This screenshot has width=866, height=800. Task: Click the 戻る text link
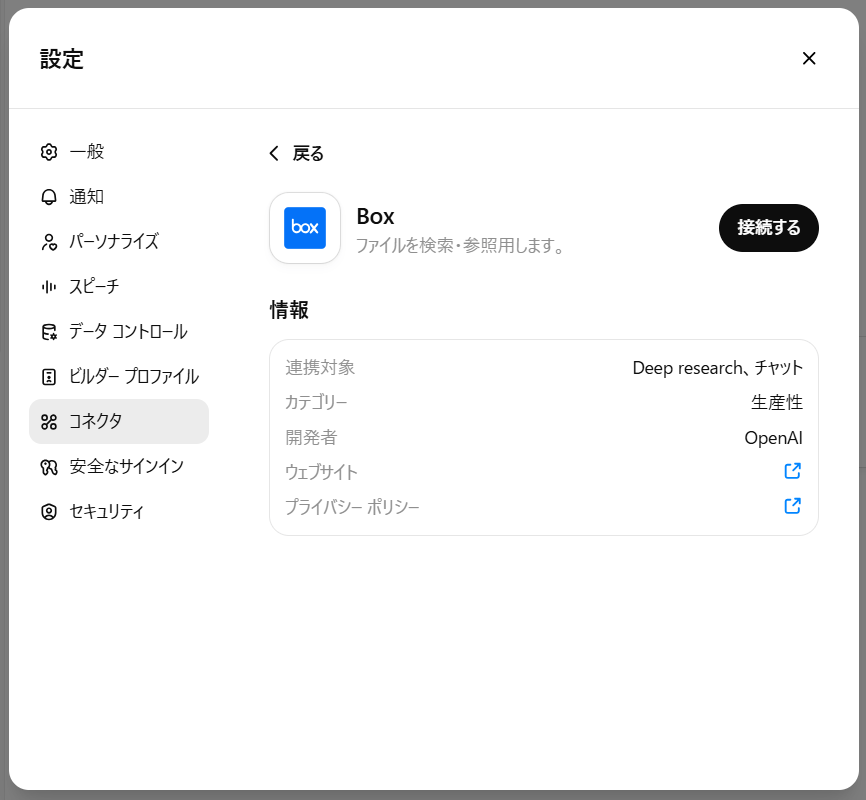click(308, 154)
